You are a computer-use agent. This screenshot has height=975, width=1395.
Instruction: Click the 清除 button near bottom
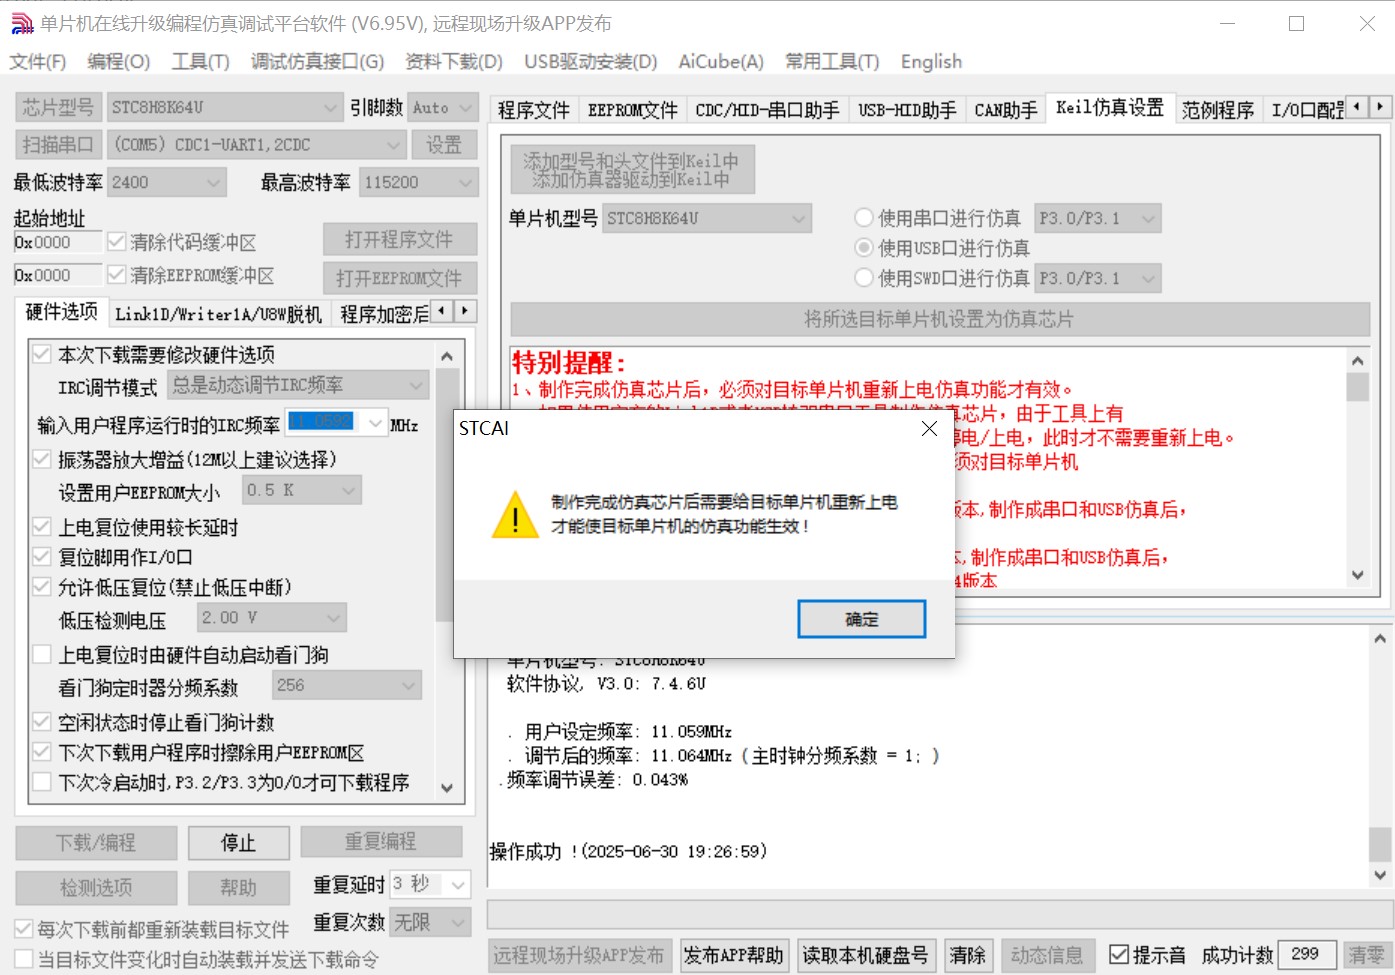point(968,955)
